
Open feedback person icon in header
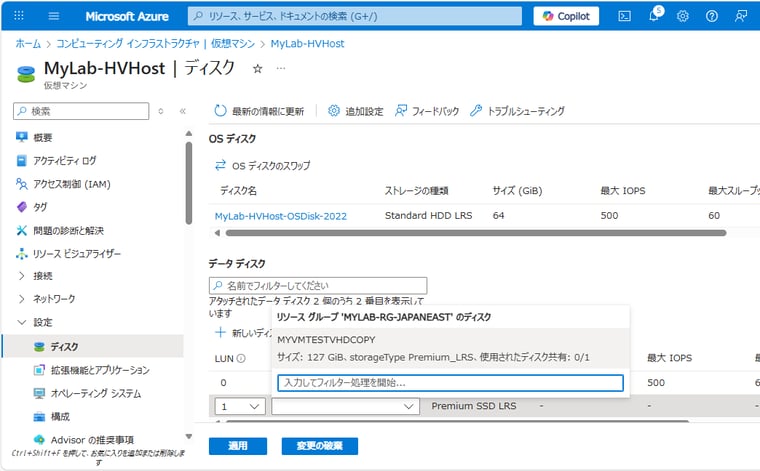tap(741, 16)
